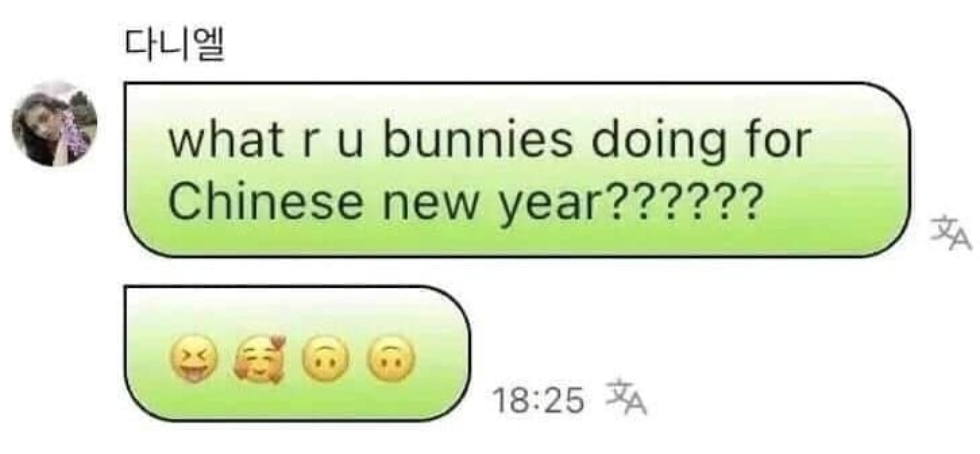Viewport: 980px width, 454px height.
Task: Click the word "bunnies" in the message
Action: [477, 141]
